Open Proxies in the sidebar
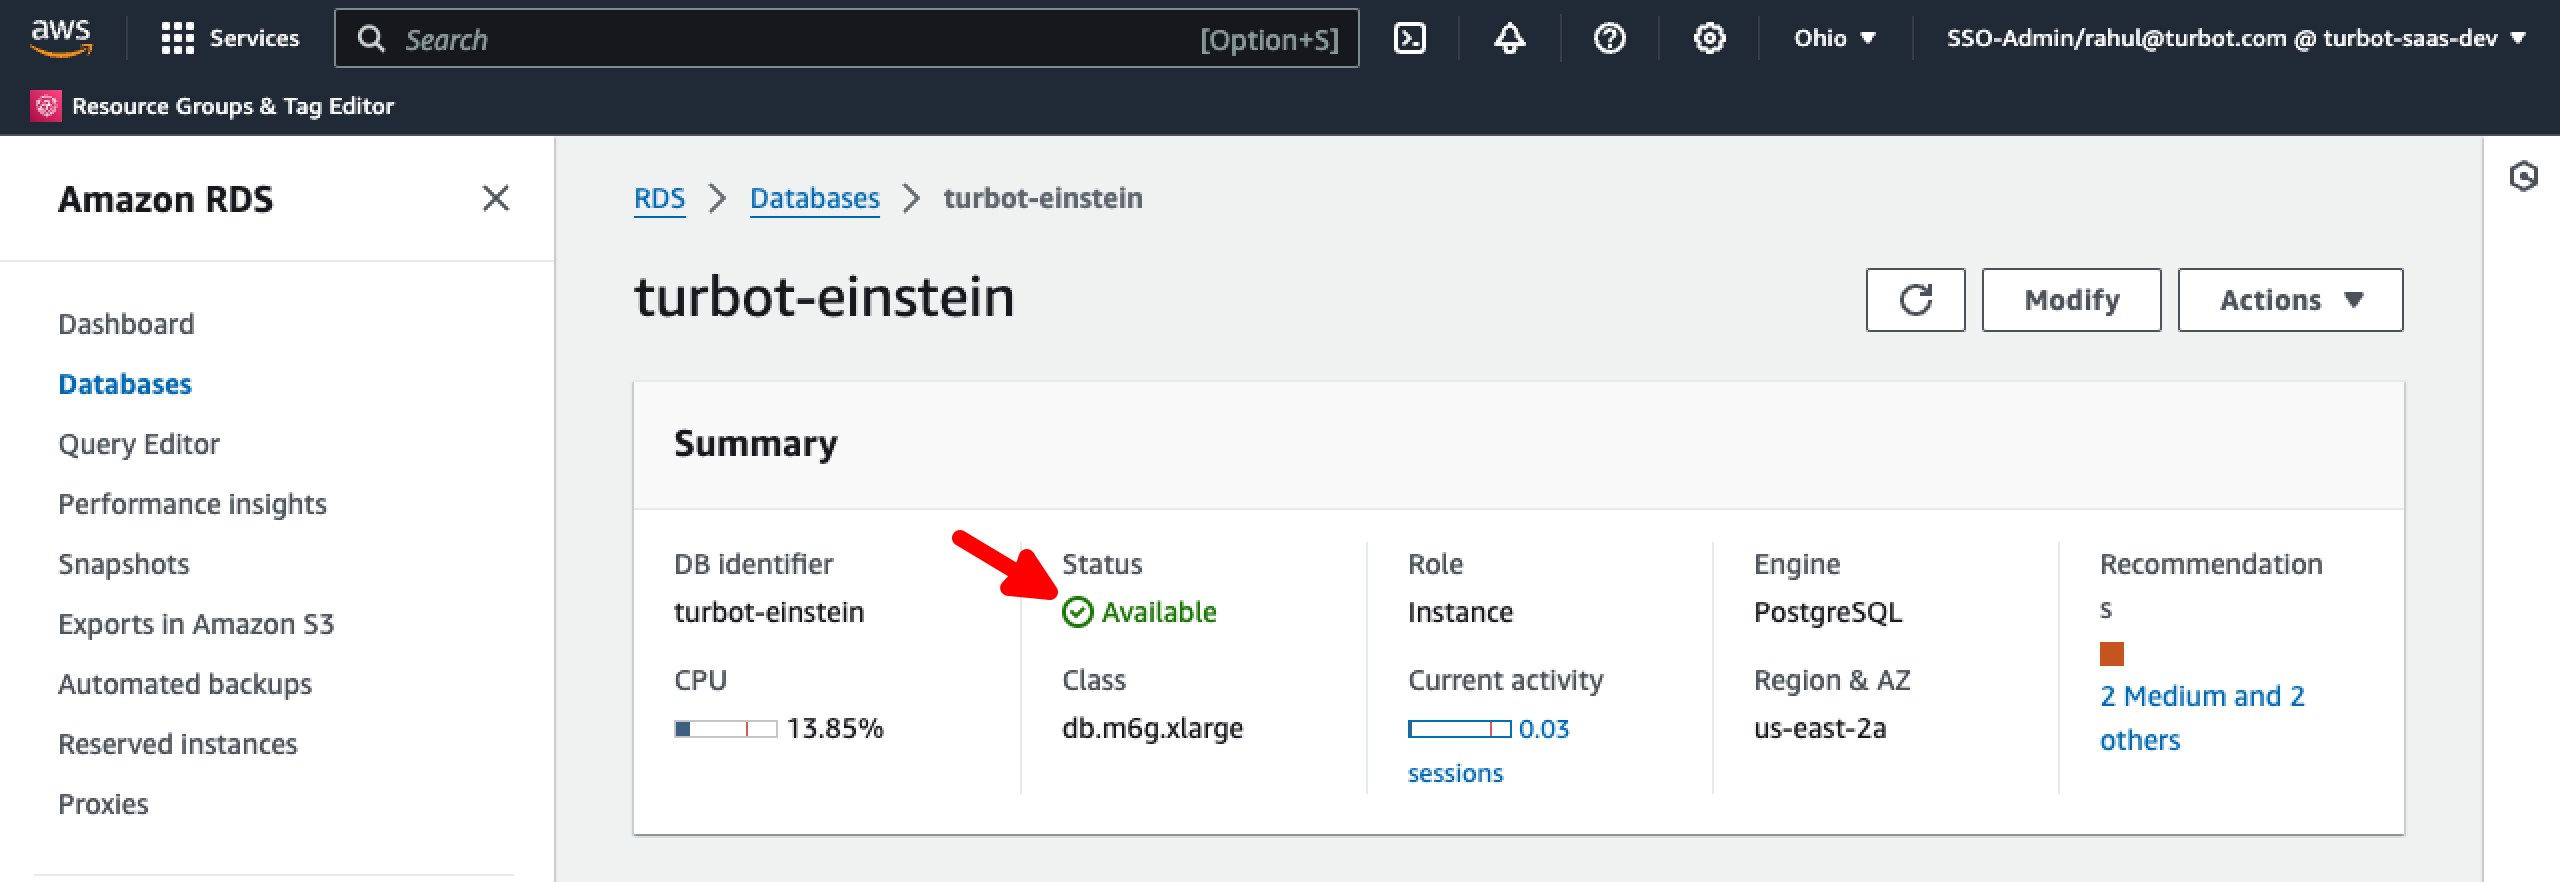Viewport: 2560px width, 882px height. coord(103,804)
